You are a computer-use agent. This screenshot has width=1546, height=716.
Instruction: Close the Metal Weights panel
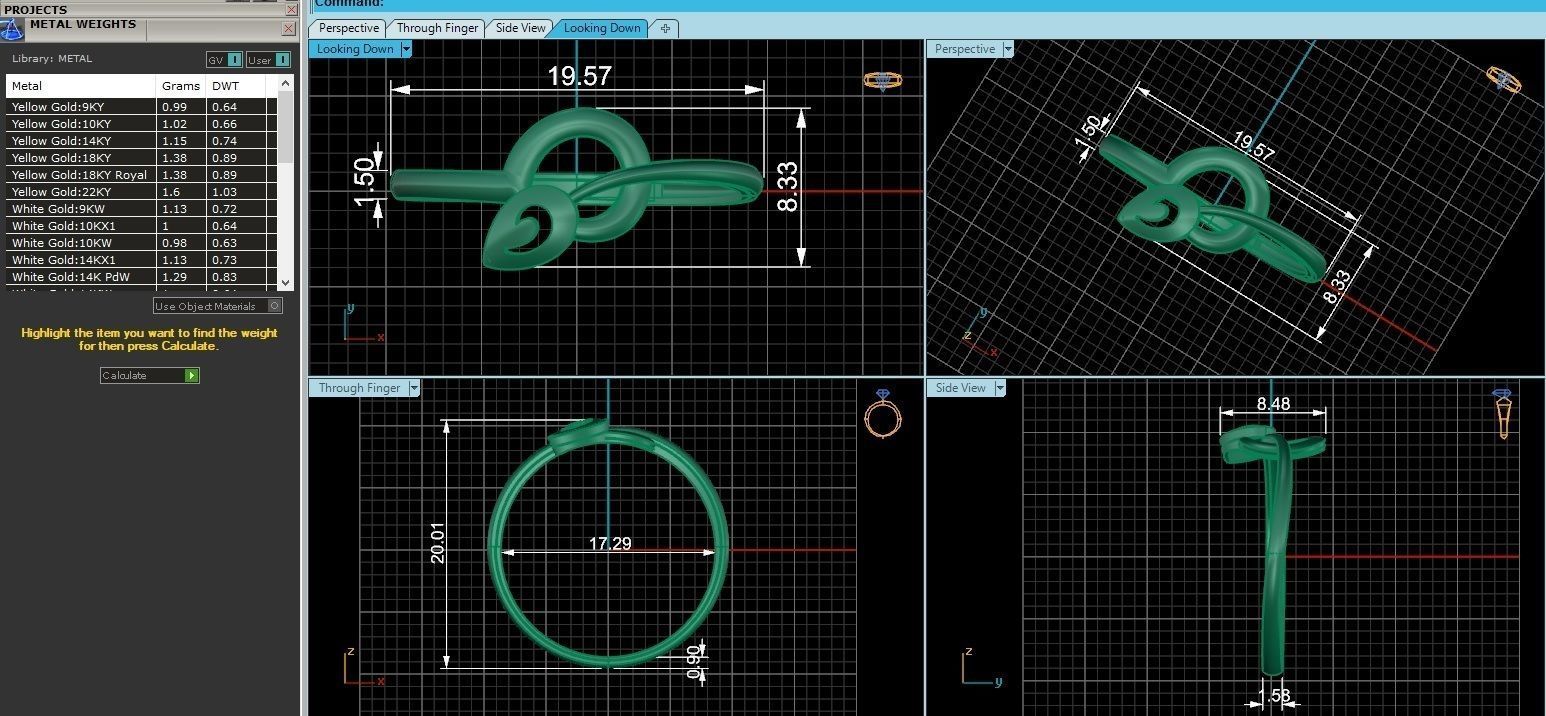click(x=289, y=29)
